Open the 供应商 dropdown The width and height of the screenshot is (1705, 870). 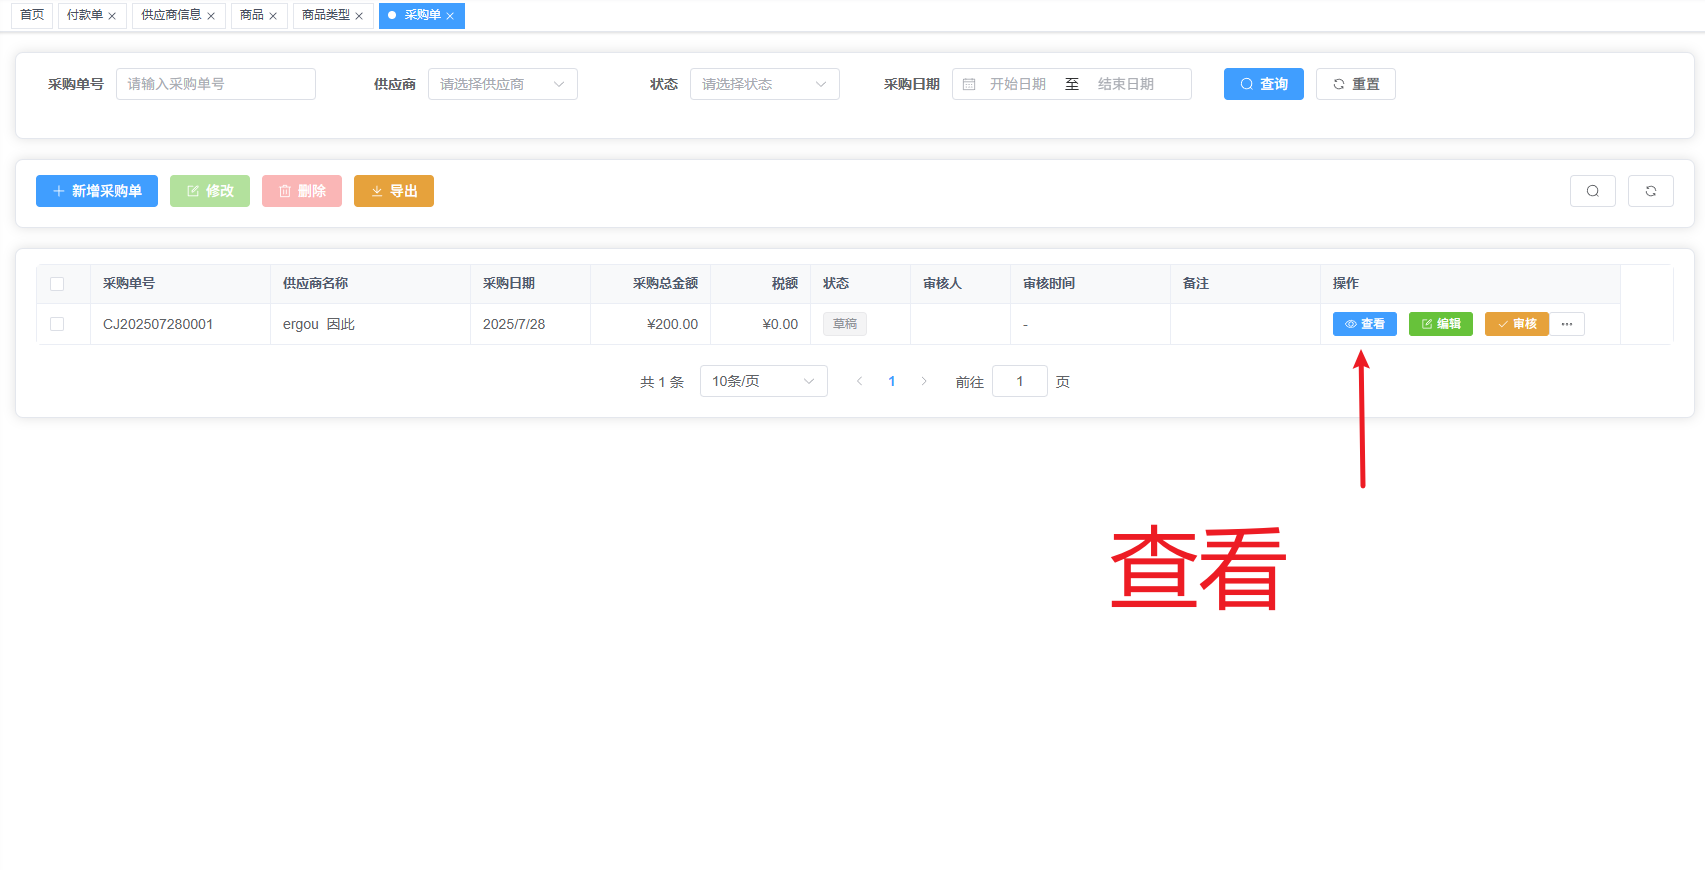point(503,84)
